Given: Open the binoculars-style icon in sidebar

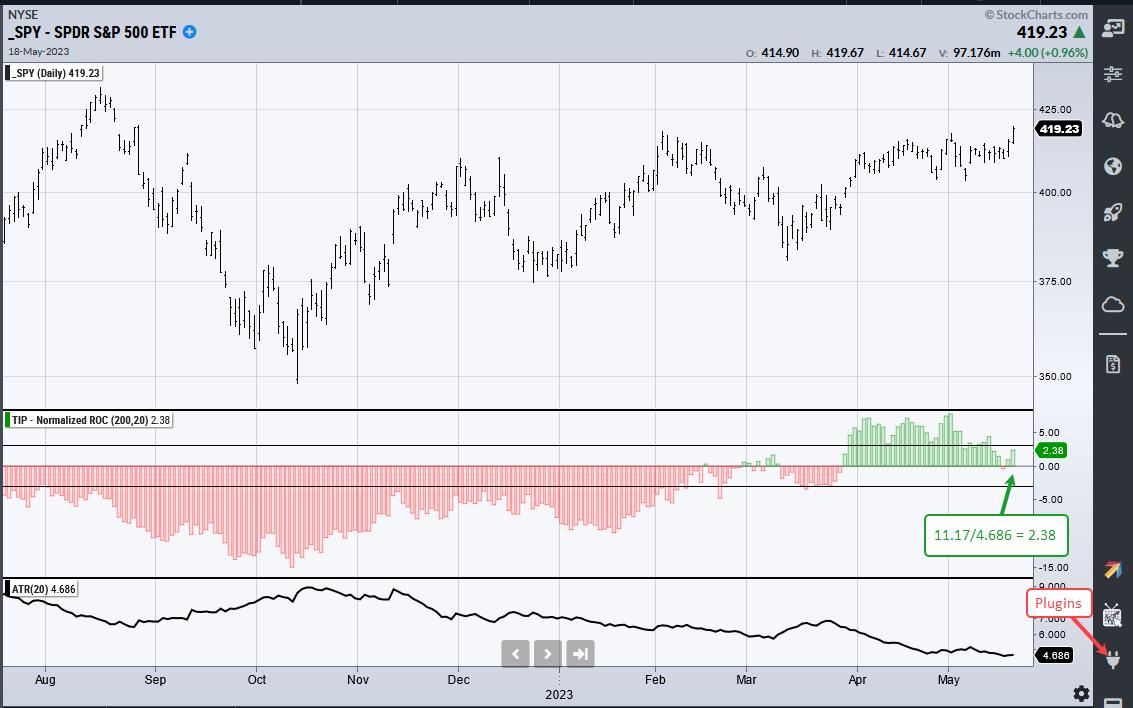Looking at the screenshot, I should coord(1112,120).
